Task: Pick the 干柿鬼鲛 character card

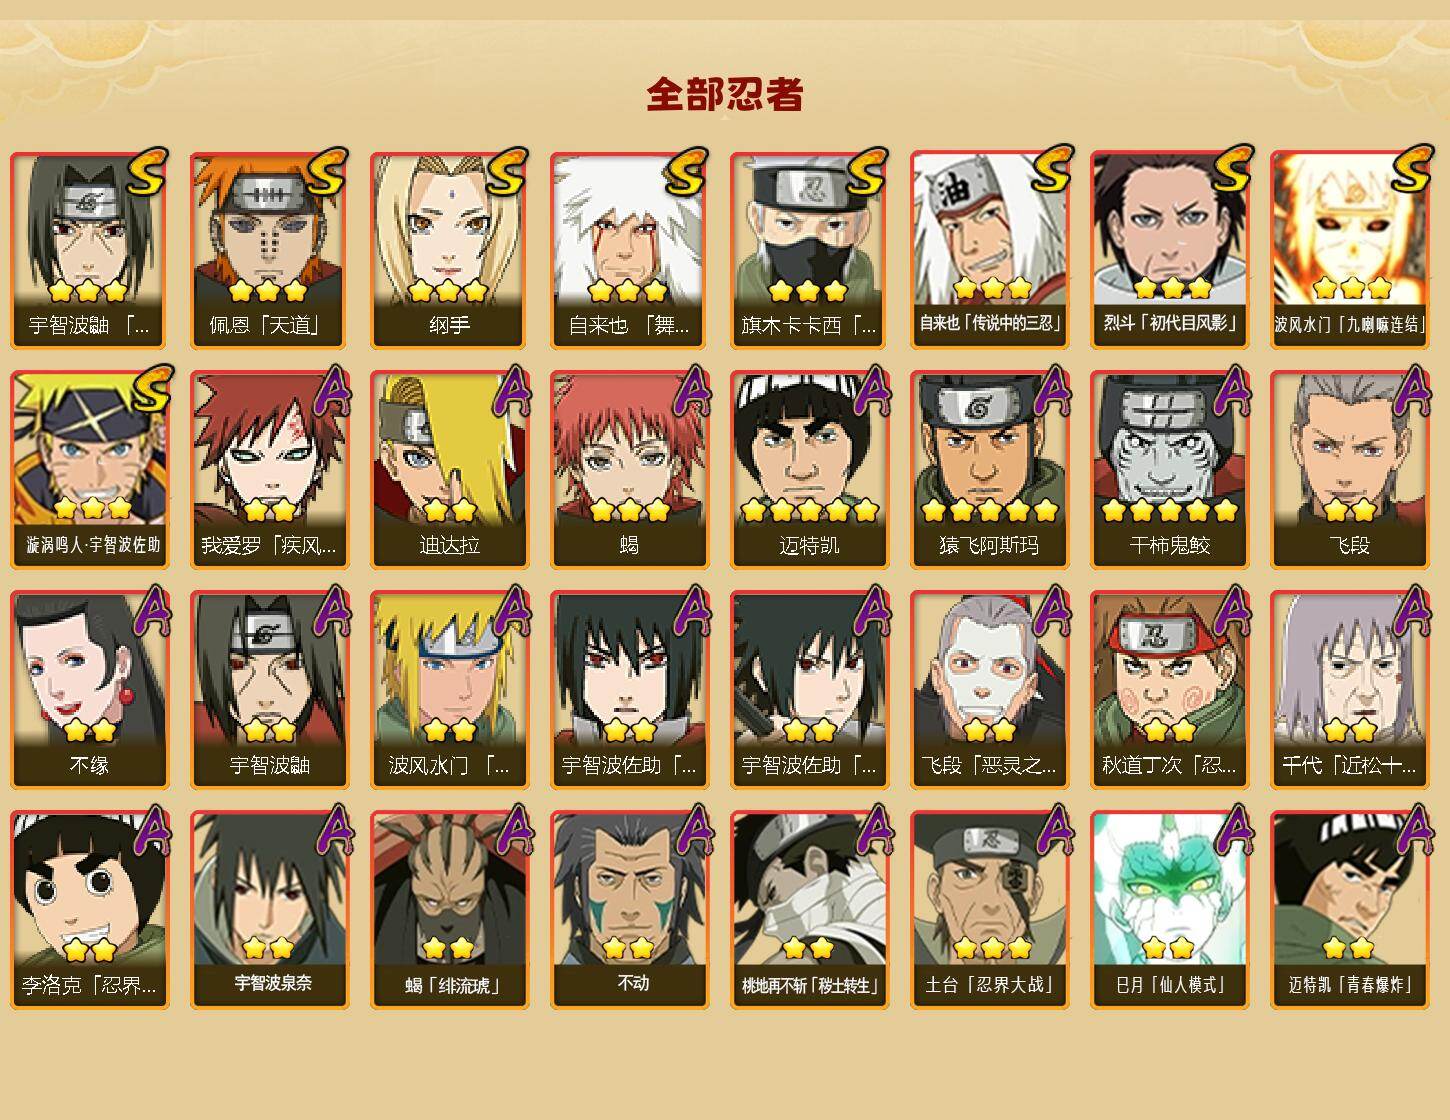Action: (1169, 470)
